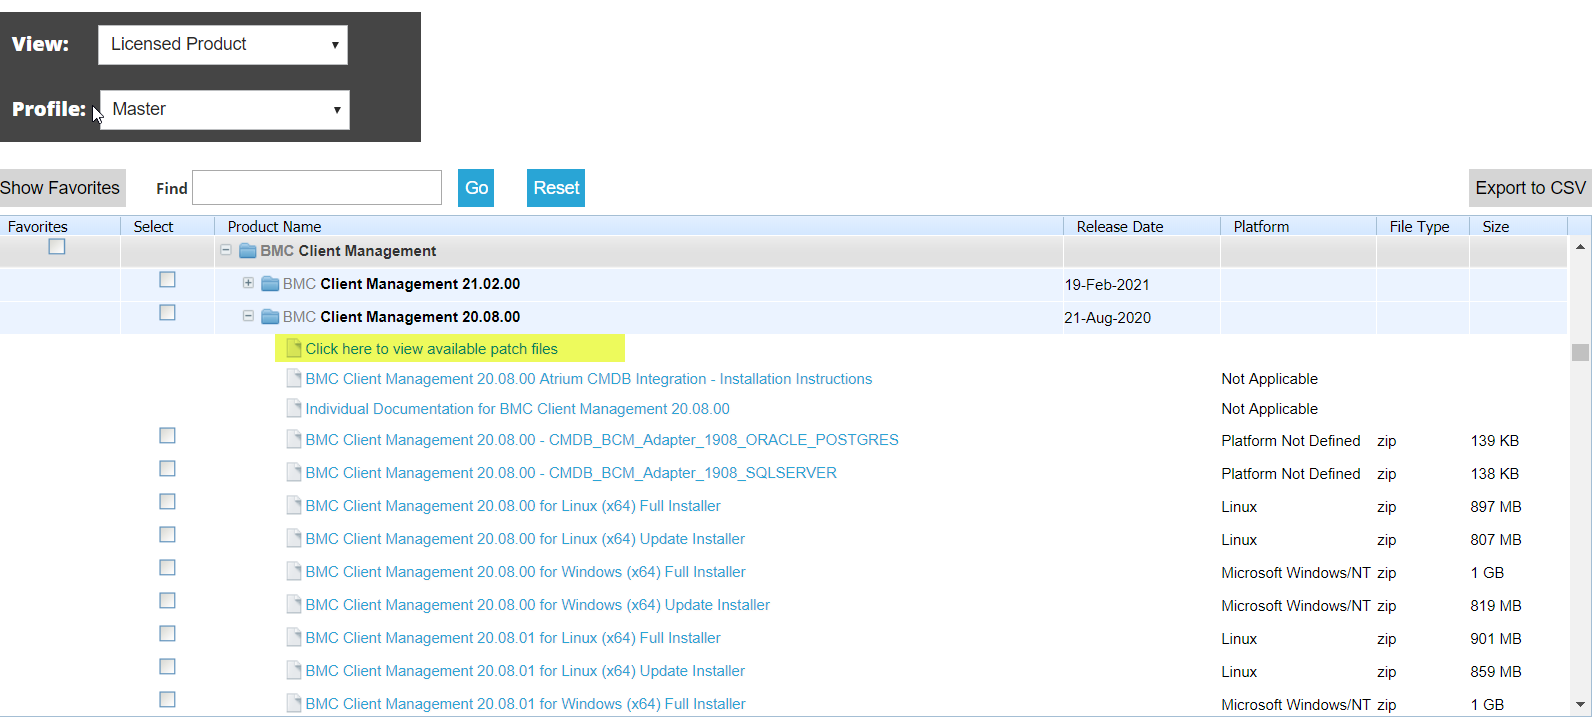Click folder icon of Client Management 21.02.00
The width and height of the screenshot is (1596, 724).
point(270,284)
